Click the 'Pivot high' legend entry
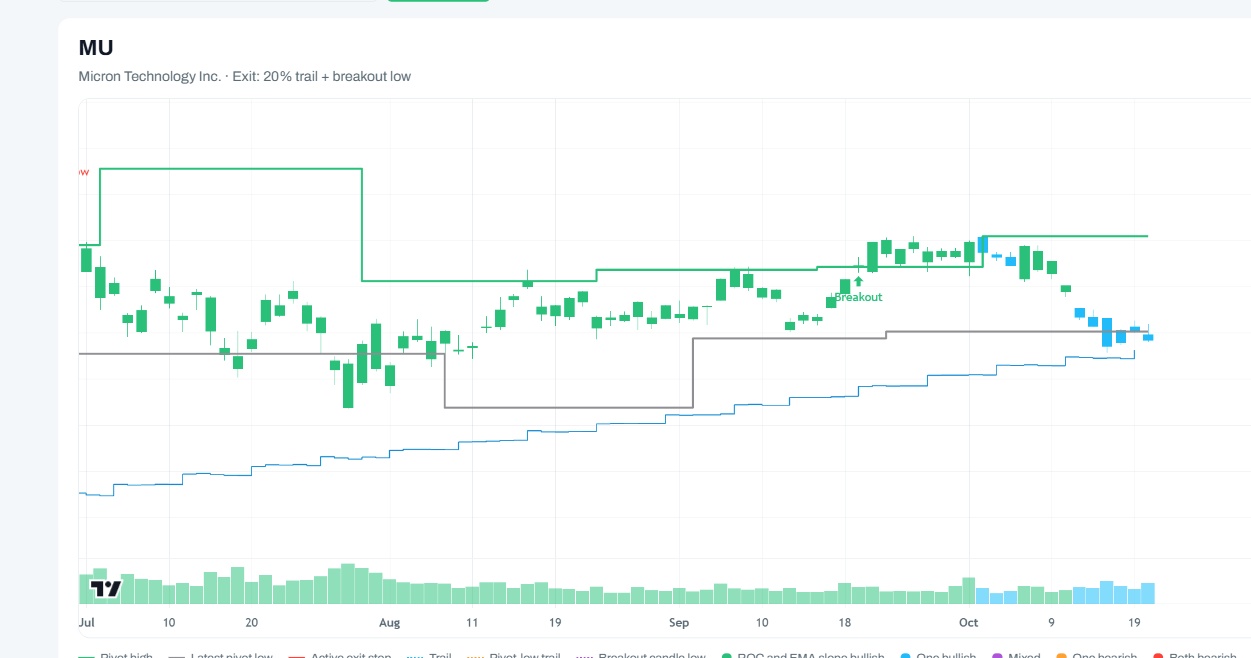 pyautogui.click(x=115, y=656)
